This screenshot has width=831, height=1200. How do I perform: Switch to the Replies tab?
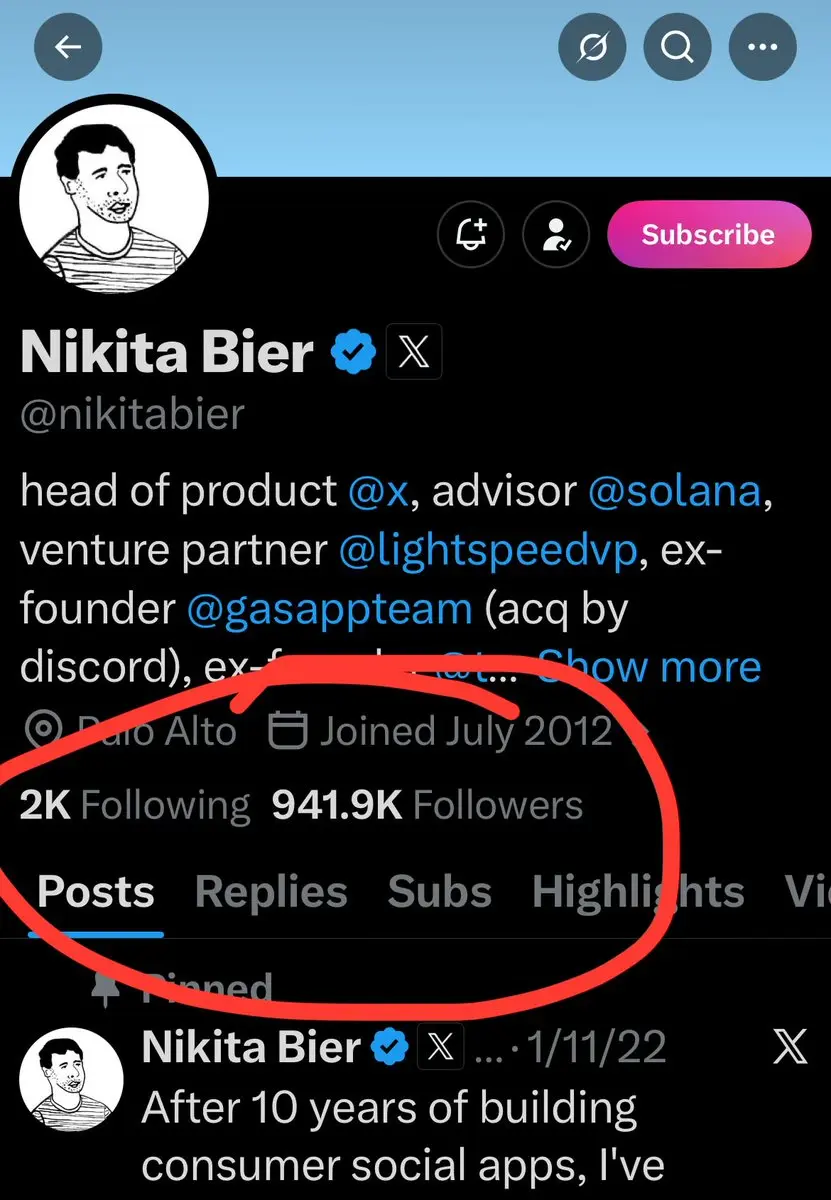271,892
